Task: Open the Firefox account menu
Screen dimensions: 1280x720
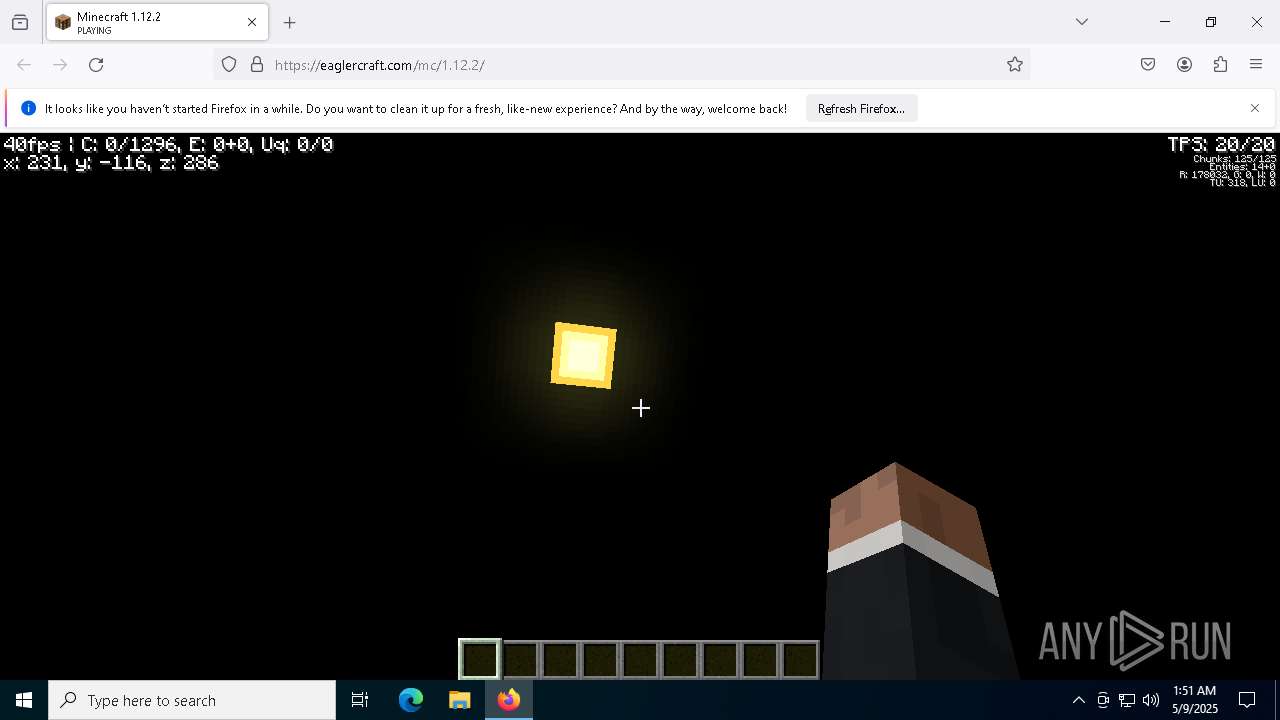Action: point(1184,65)
